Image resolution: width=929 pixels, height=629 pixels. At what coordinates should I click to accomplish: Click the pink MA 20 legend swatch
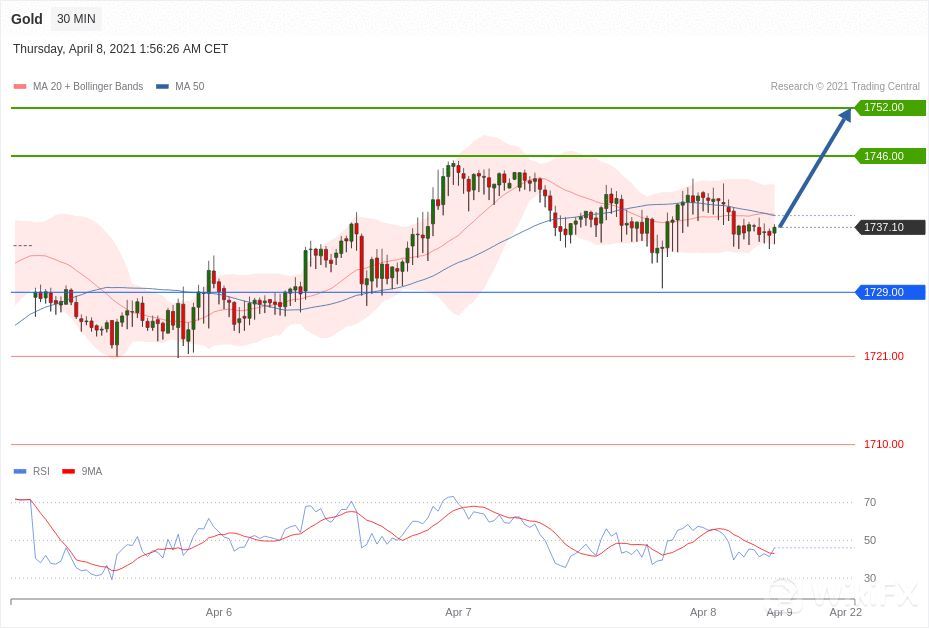point(20,86)
